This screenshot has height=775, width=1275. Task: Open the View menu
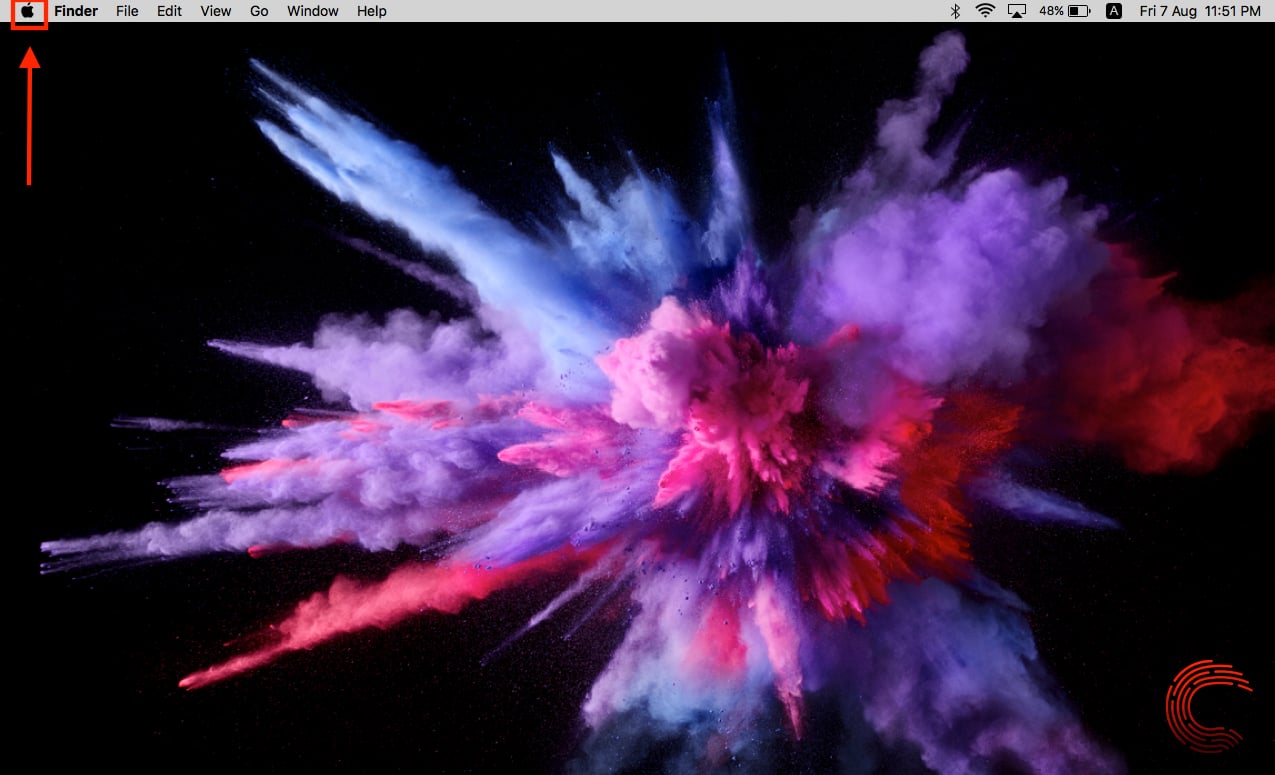[216, 11]
